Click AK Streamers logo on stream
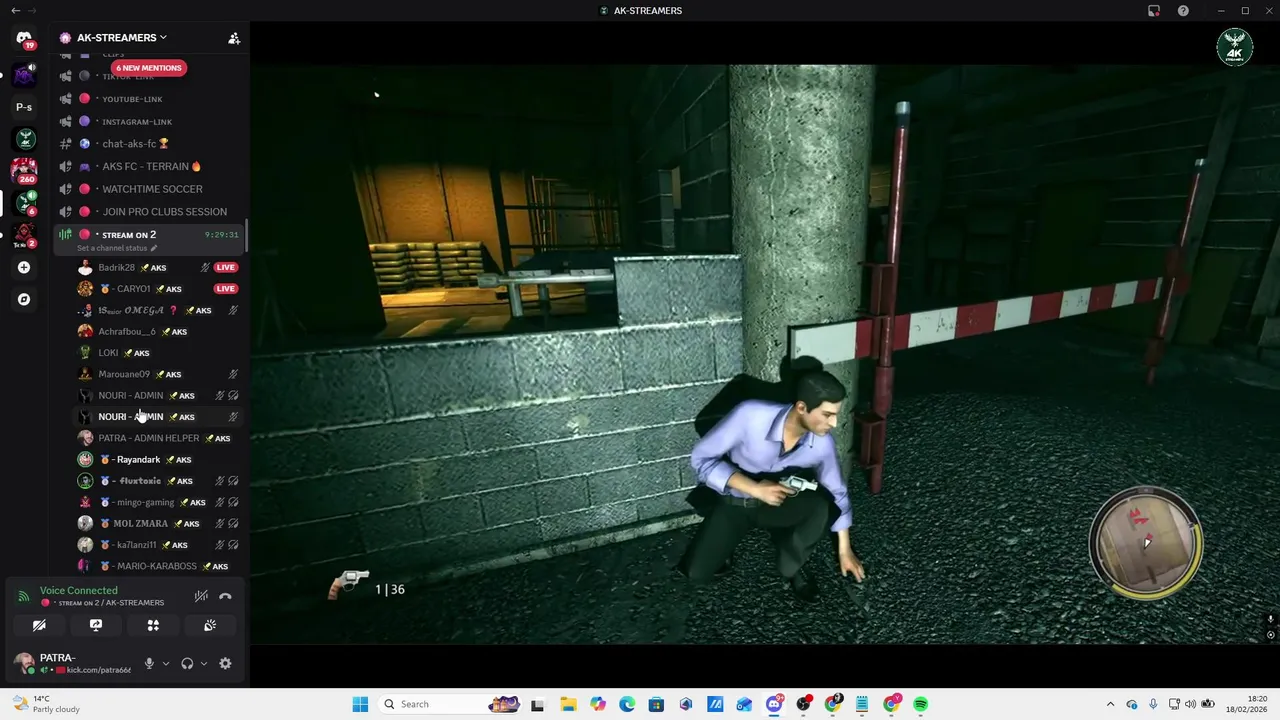The width and height of the screenshot is (1280, 720). click(1235, 48)
